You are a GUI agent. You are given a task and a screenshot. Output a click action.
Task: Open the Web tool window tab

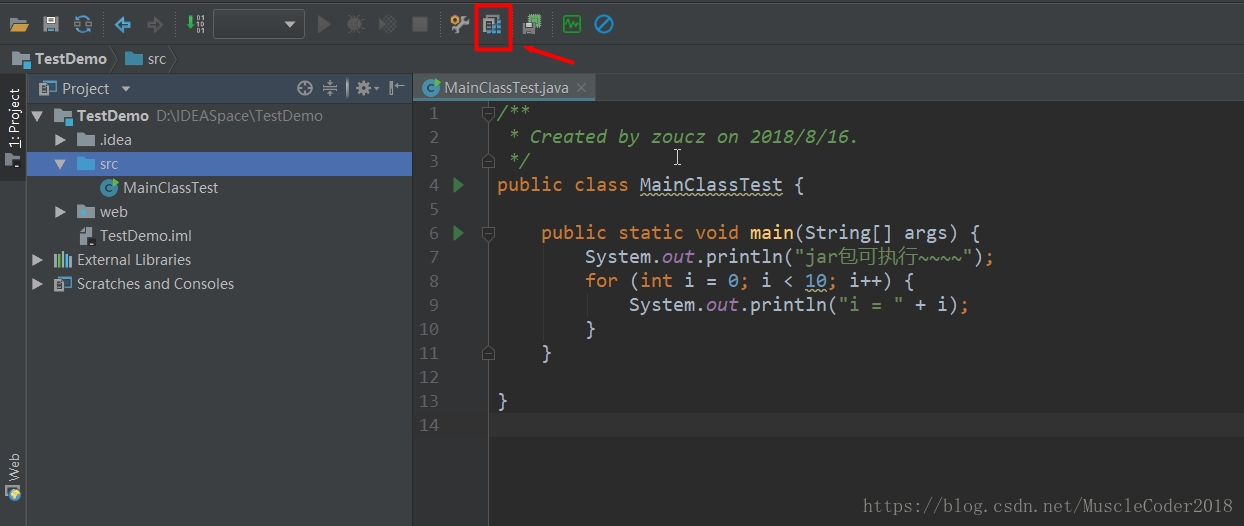[x=13, y=477]
